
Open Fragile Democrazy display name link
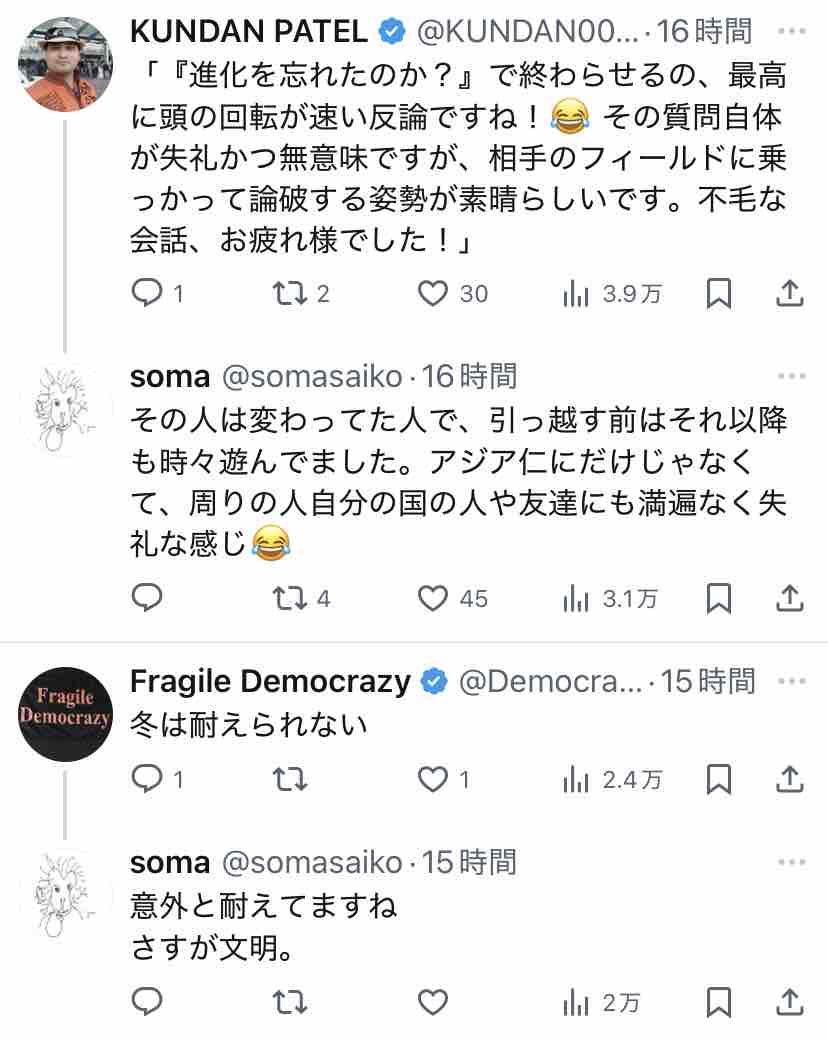point(270,682)
